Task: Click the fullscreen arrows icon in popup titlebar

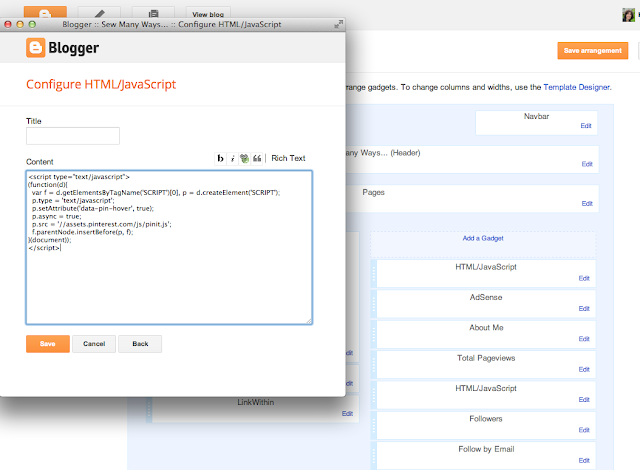Action: coord(338,24)
